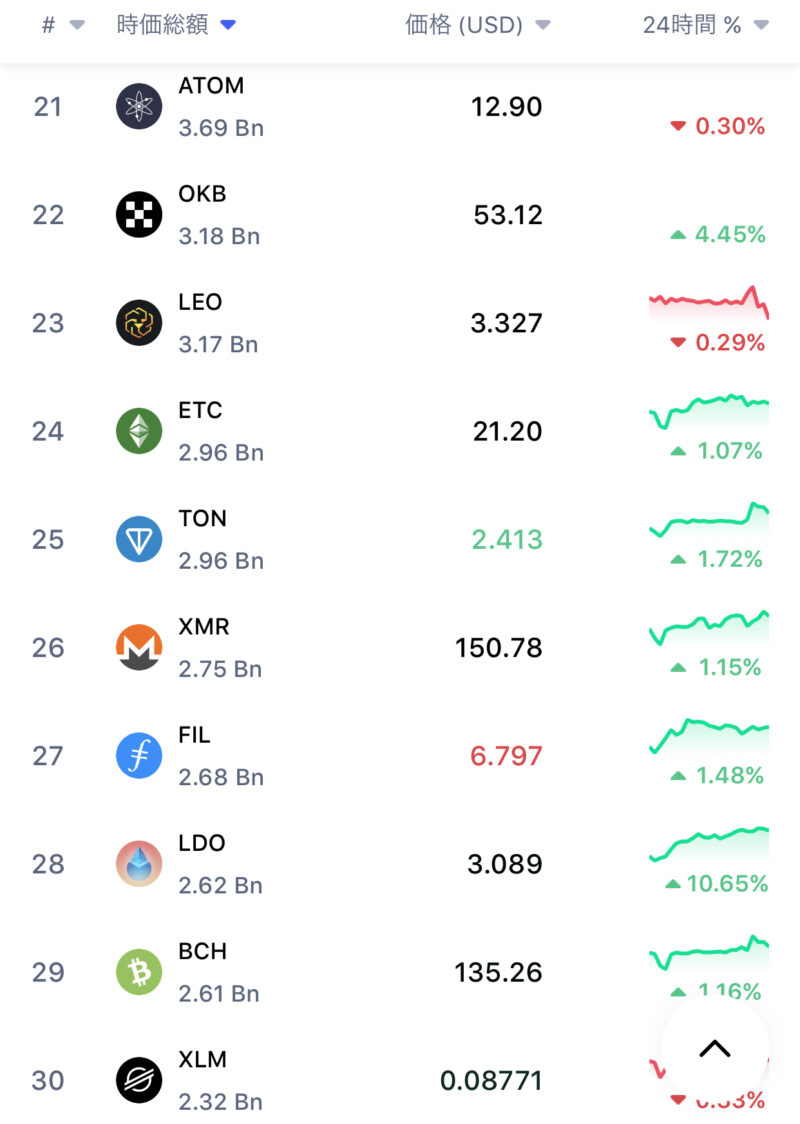Click the Bitcoin Cash BCH icon
Viewport: 800px width, 1124px height.
coord(139,972)
